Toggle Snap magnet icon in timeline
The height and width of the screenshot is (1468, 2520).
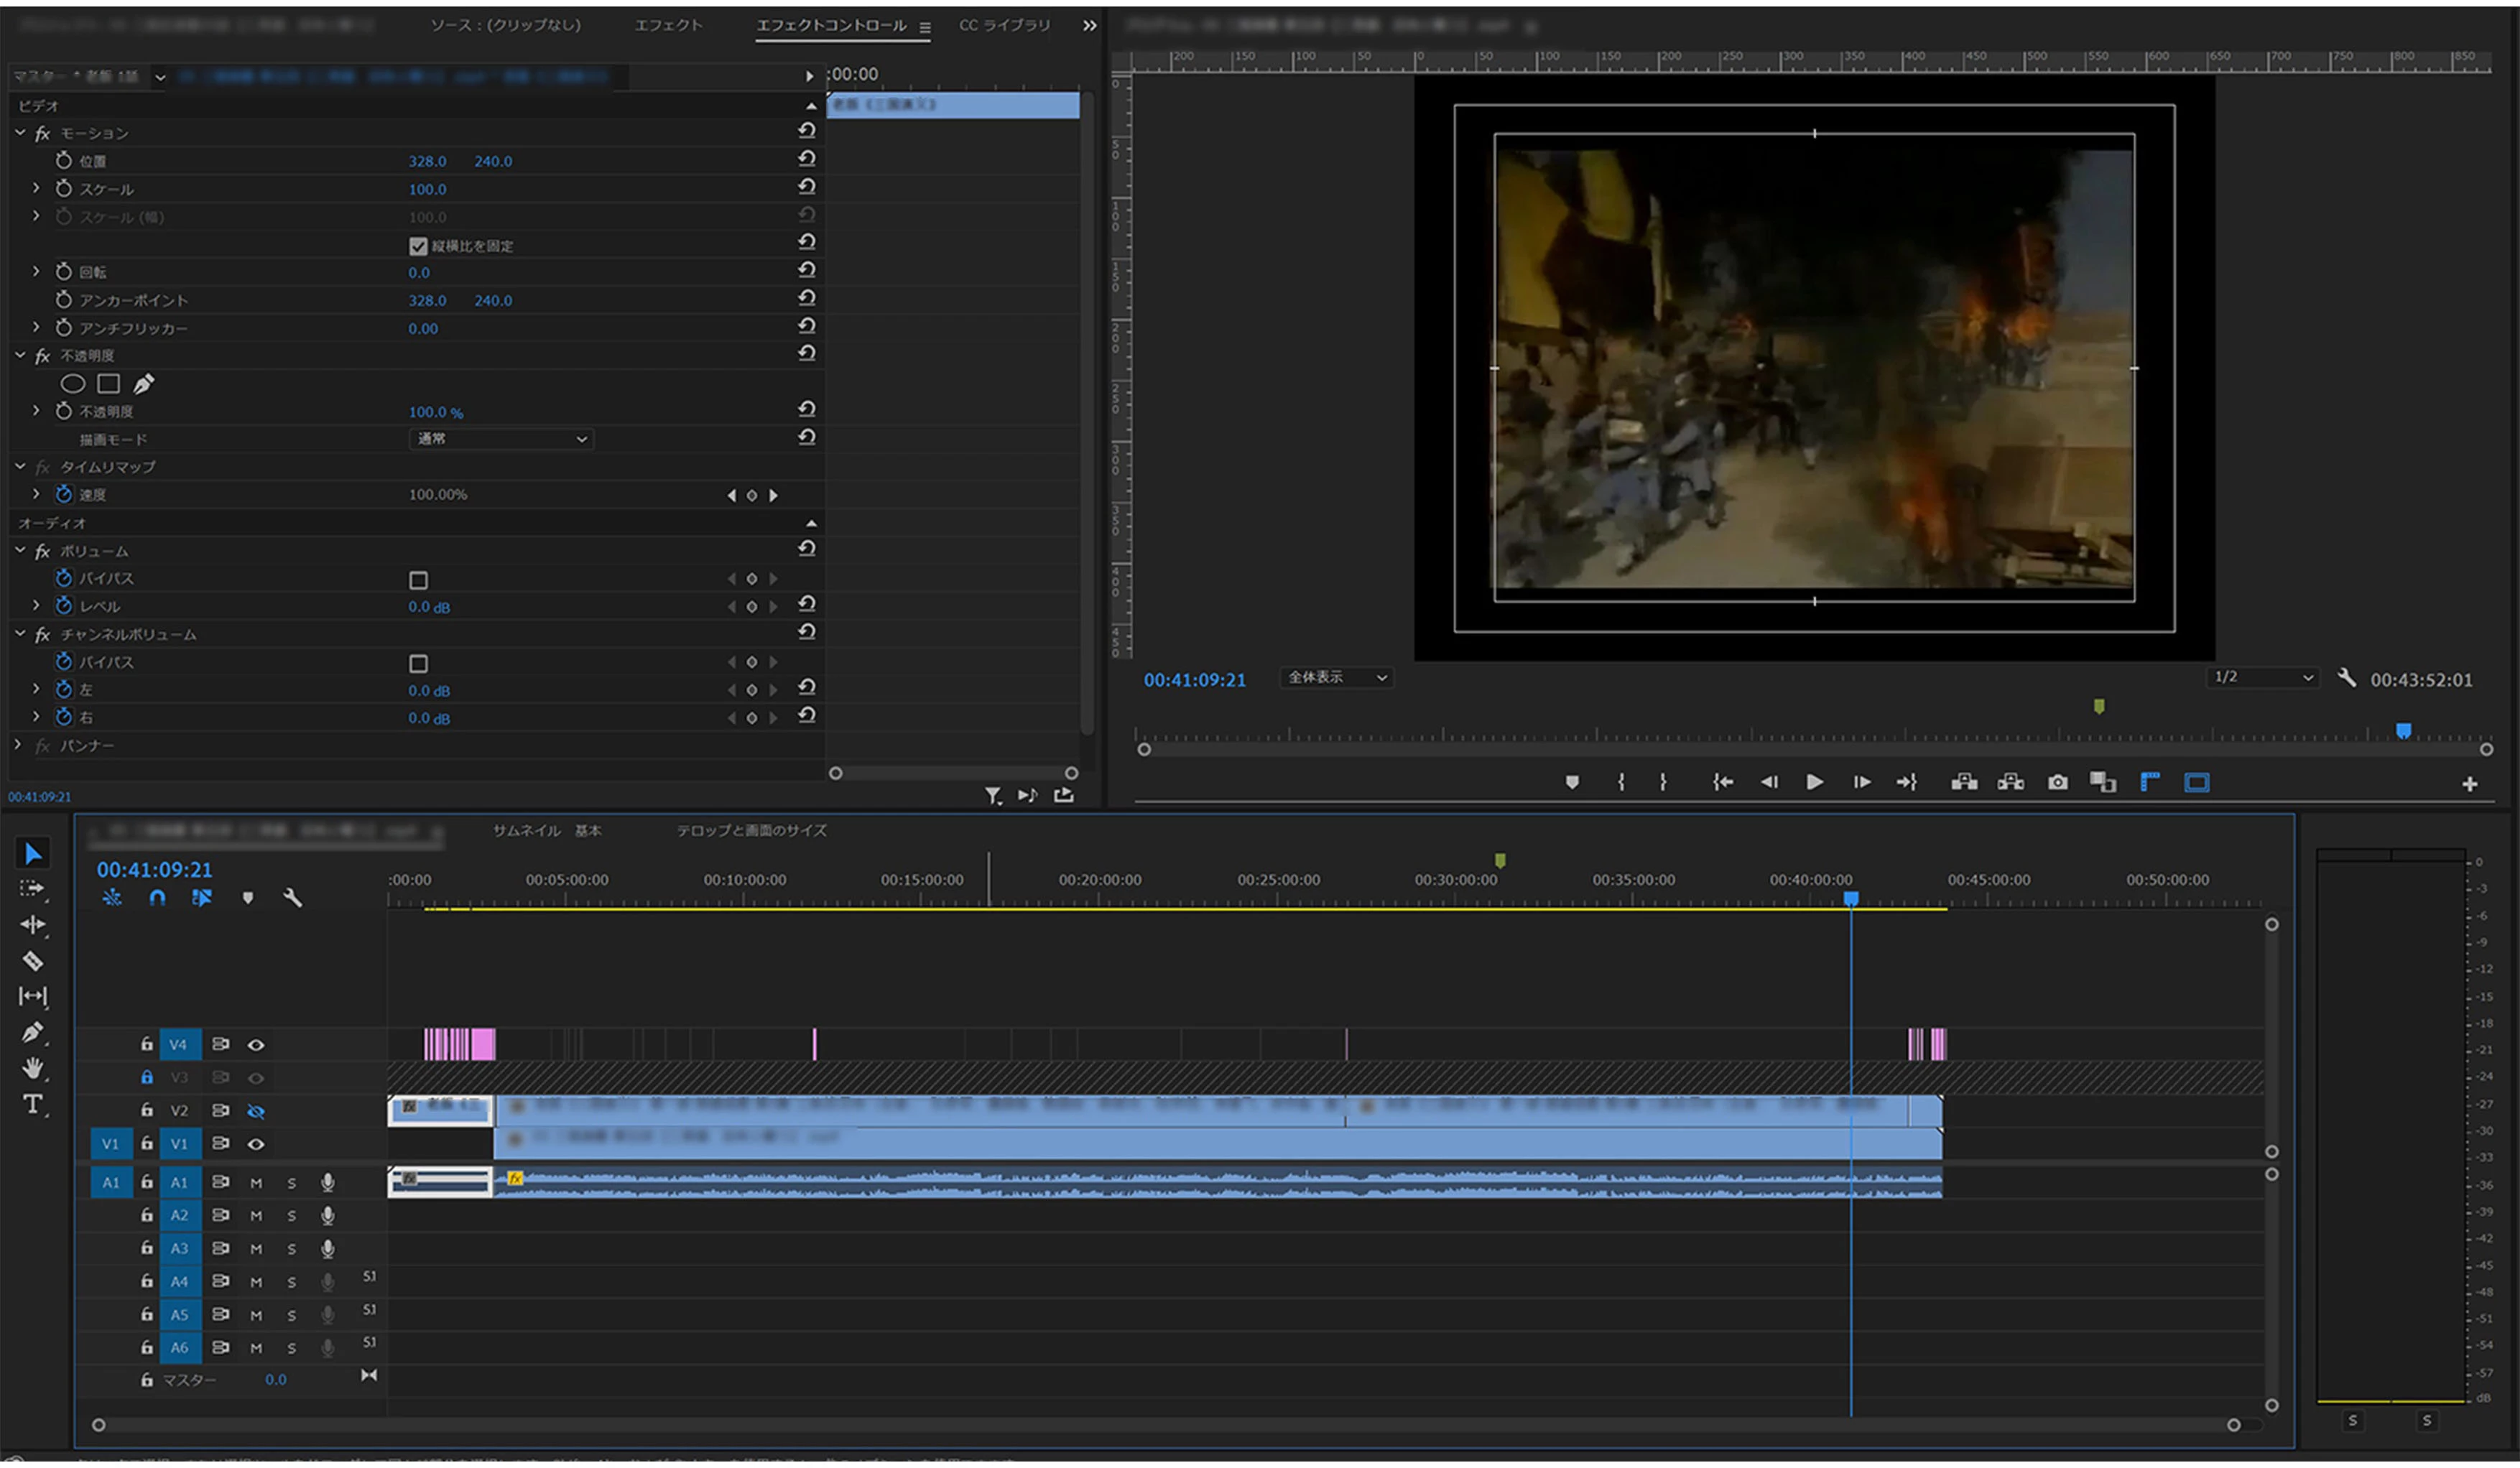click(157, 897)
